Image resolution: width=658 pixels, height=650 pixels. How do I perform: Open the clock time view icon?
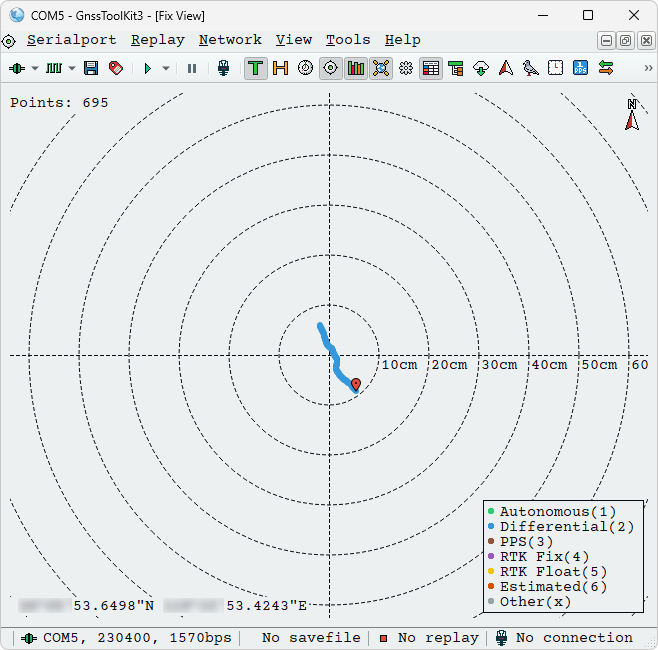point(556,68)
